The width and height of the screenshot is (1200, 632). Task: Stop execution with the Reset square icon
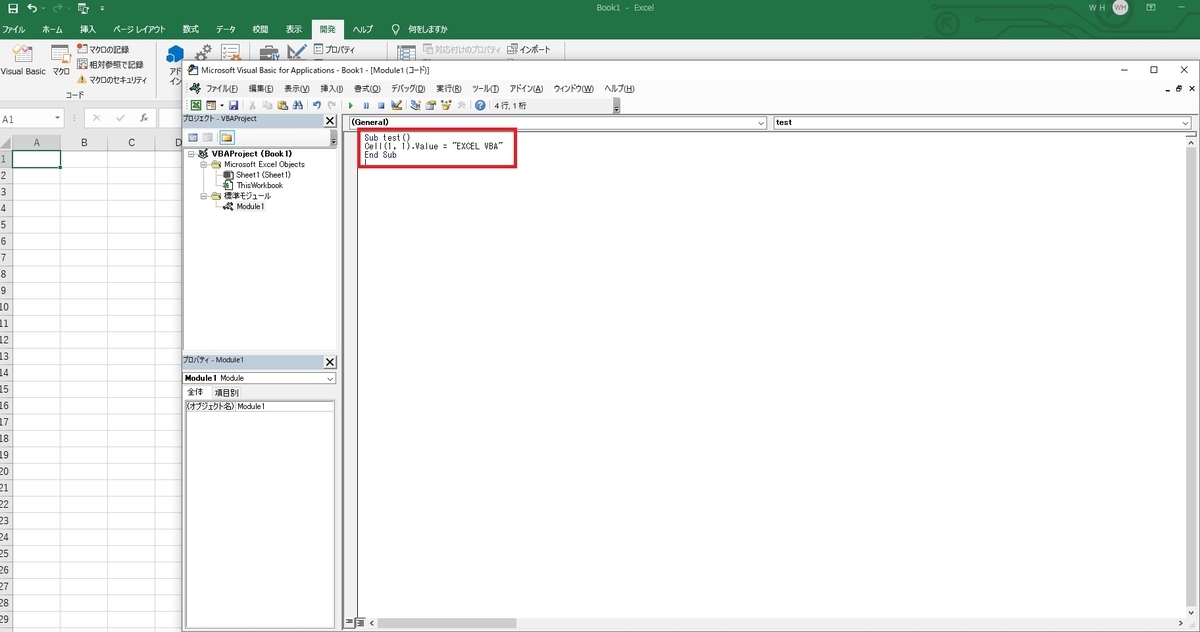tap(381, 105)
